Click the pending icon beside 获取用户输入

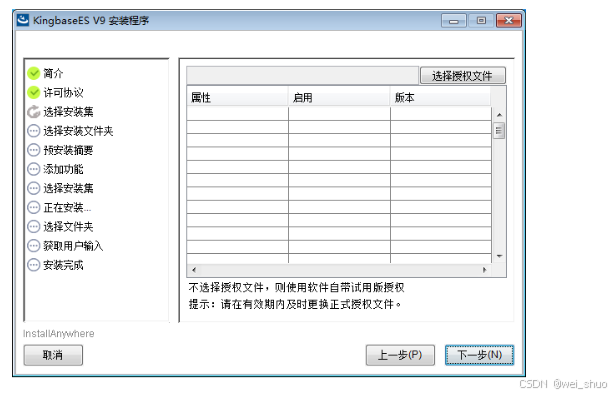[34, 245]
